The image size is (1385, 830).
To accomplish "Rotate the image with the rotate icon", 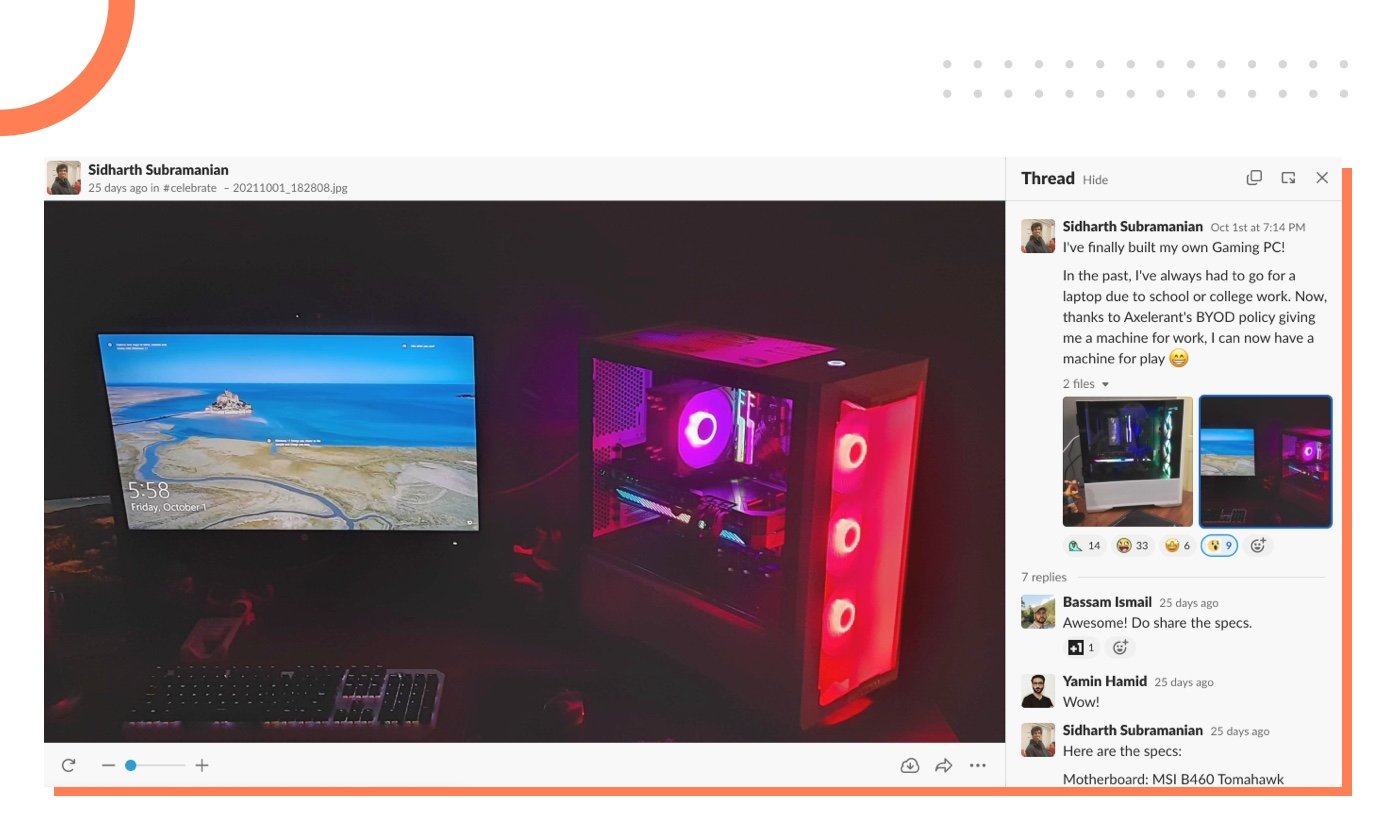I will [68, 766].
